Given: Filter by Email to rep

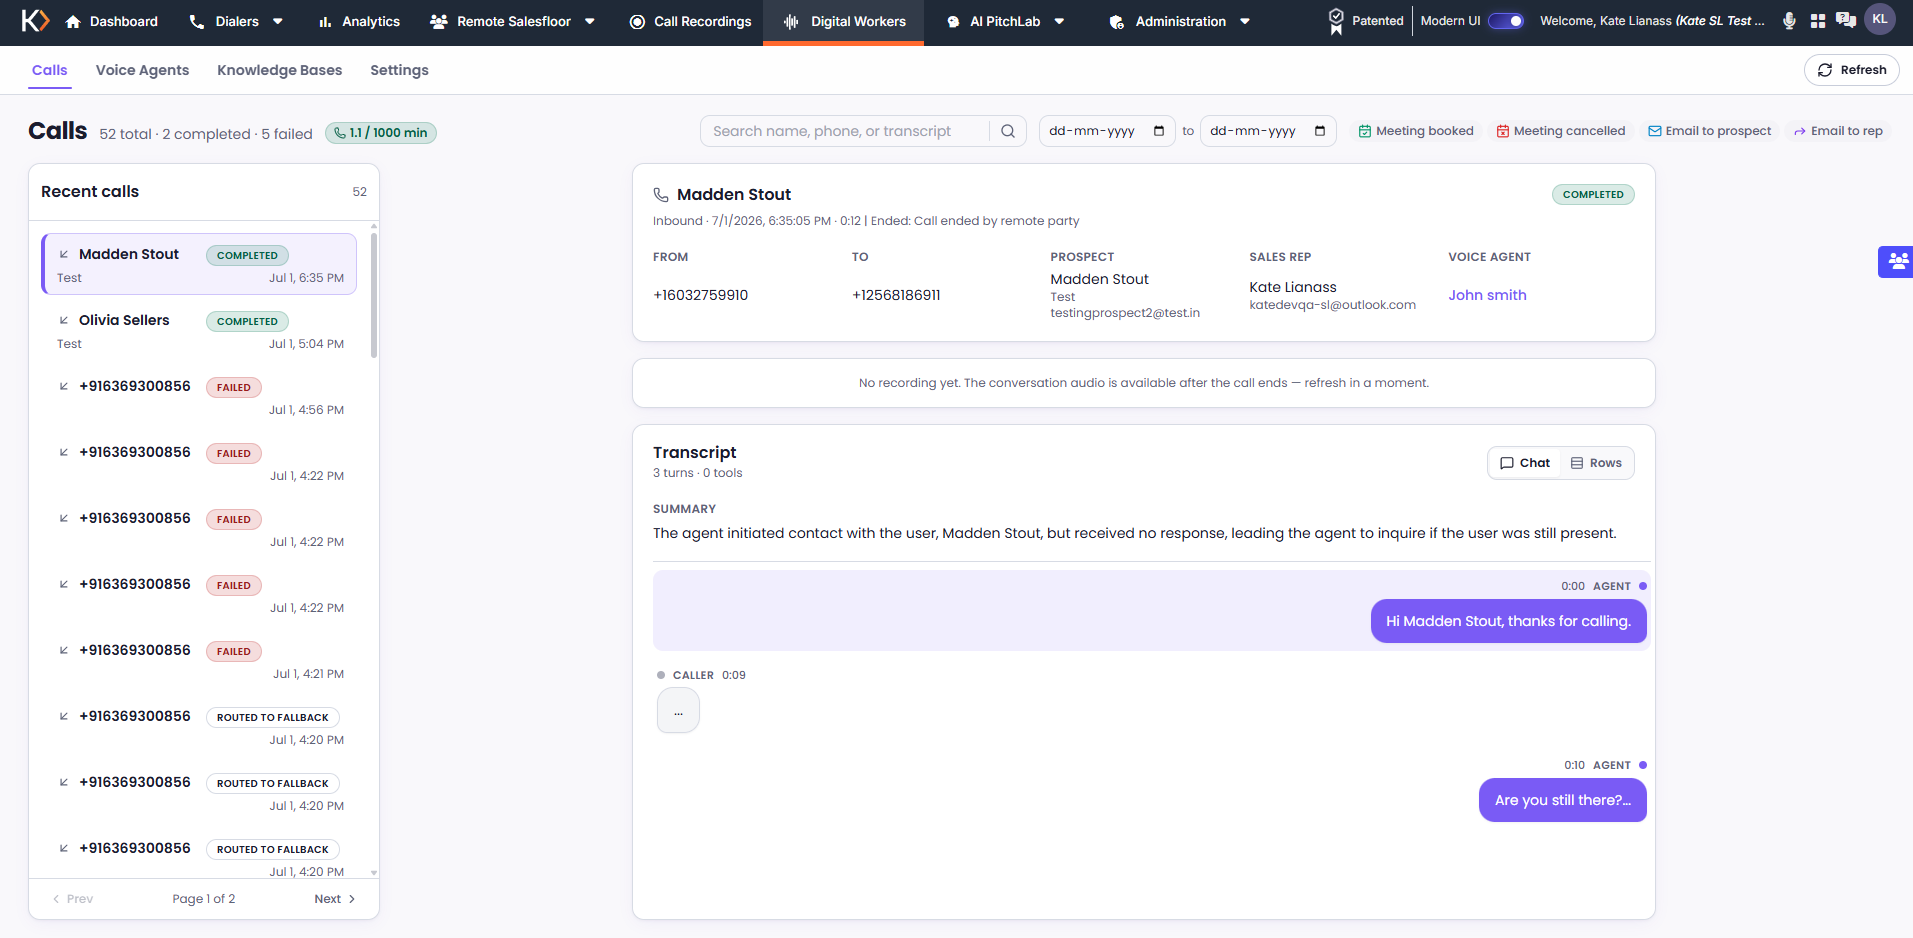Looking at the screenshot, I should pos(1838,131).
